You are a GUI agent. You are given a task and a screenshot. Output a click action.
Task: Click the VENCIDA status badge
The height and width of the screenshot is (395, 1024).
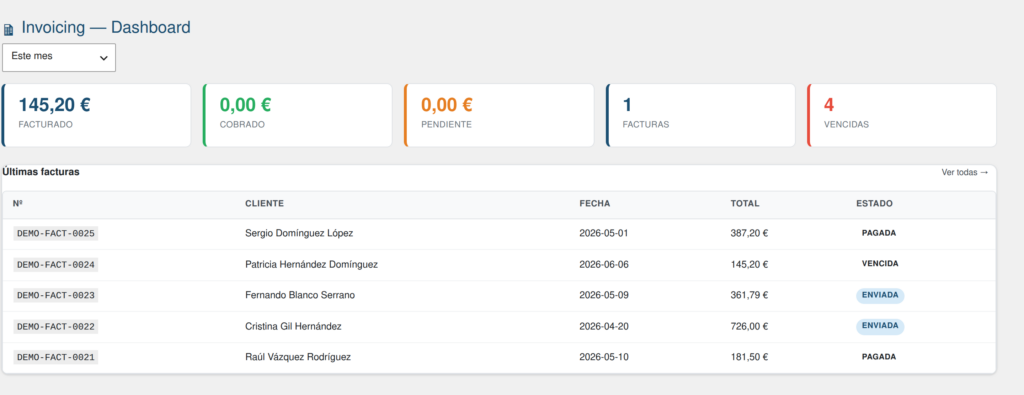click(880, 264)
